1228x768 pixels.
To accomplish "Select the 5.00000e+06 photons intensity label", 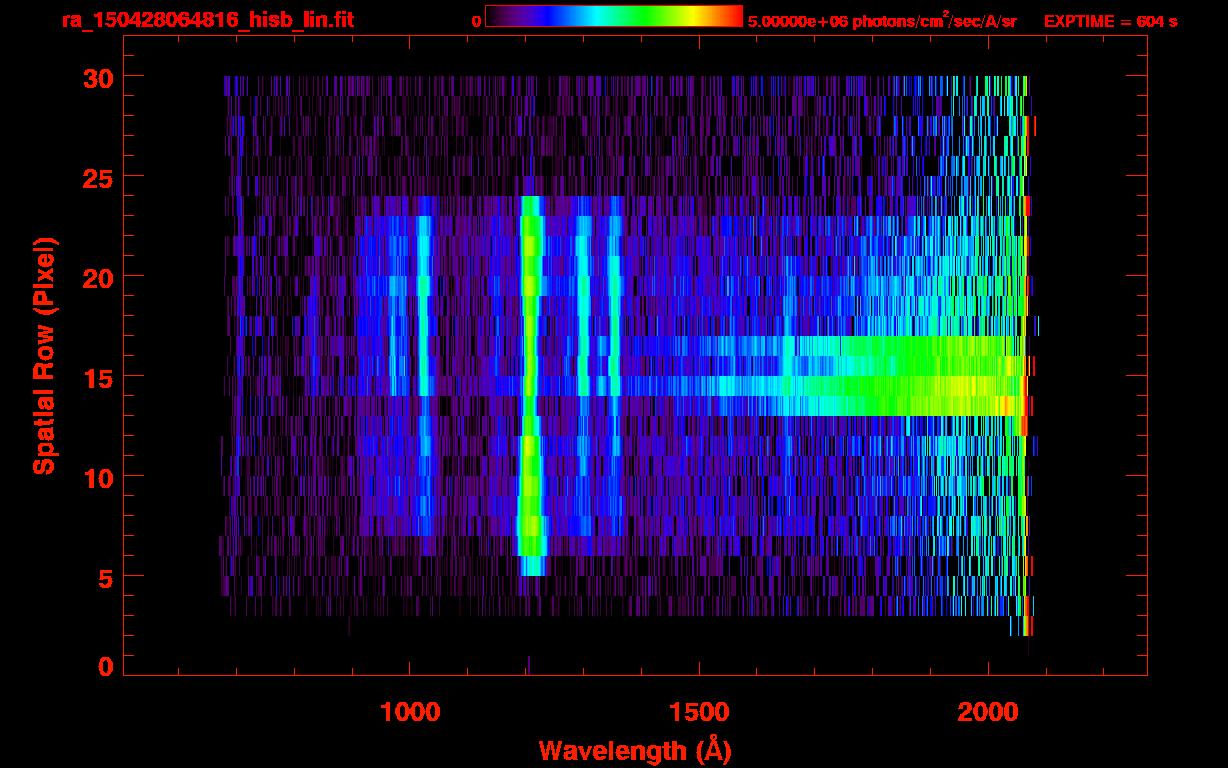I will (882, 21).
